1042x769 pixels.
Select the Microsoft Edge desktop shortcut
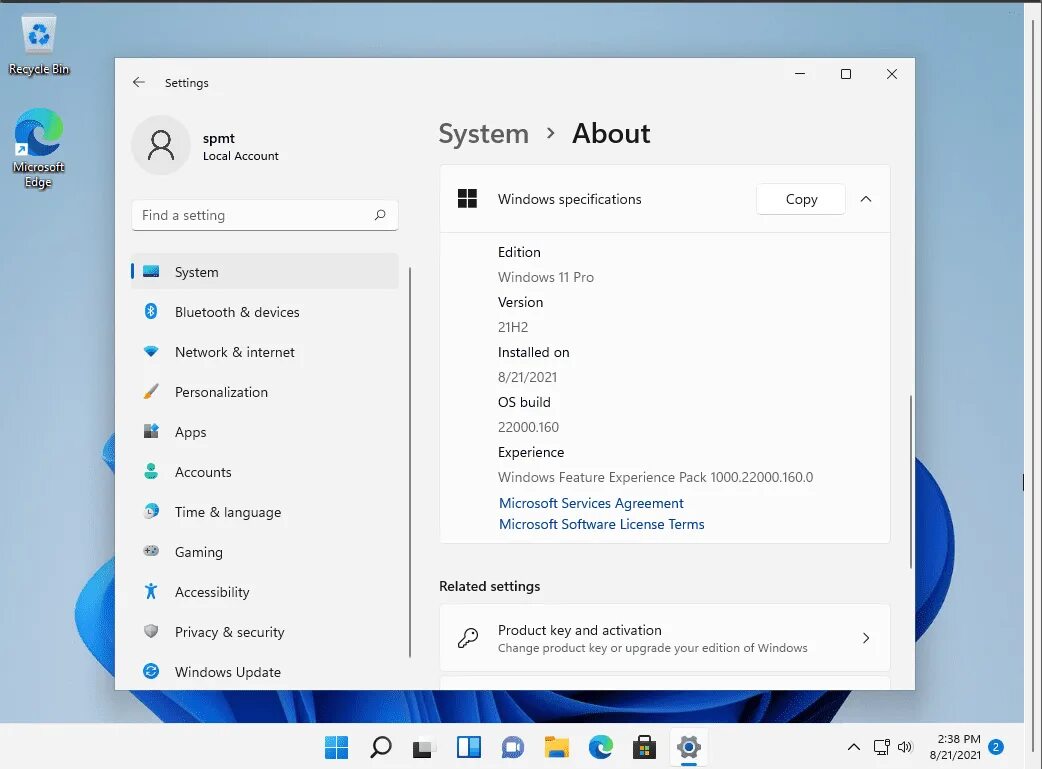click(x=39, y=149)
